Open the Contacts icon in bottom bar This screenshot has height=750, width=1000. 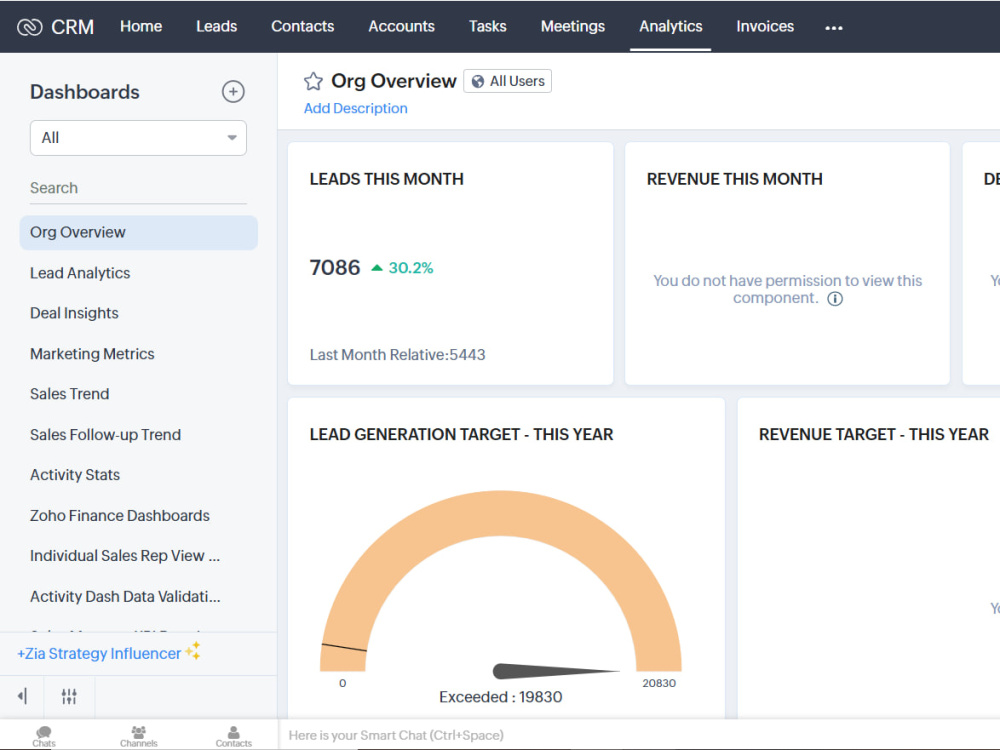(233, 736)
